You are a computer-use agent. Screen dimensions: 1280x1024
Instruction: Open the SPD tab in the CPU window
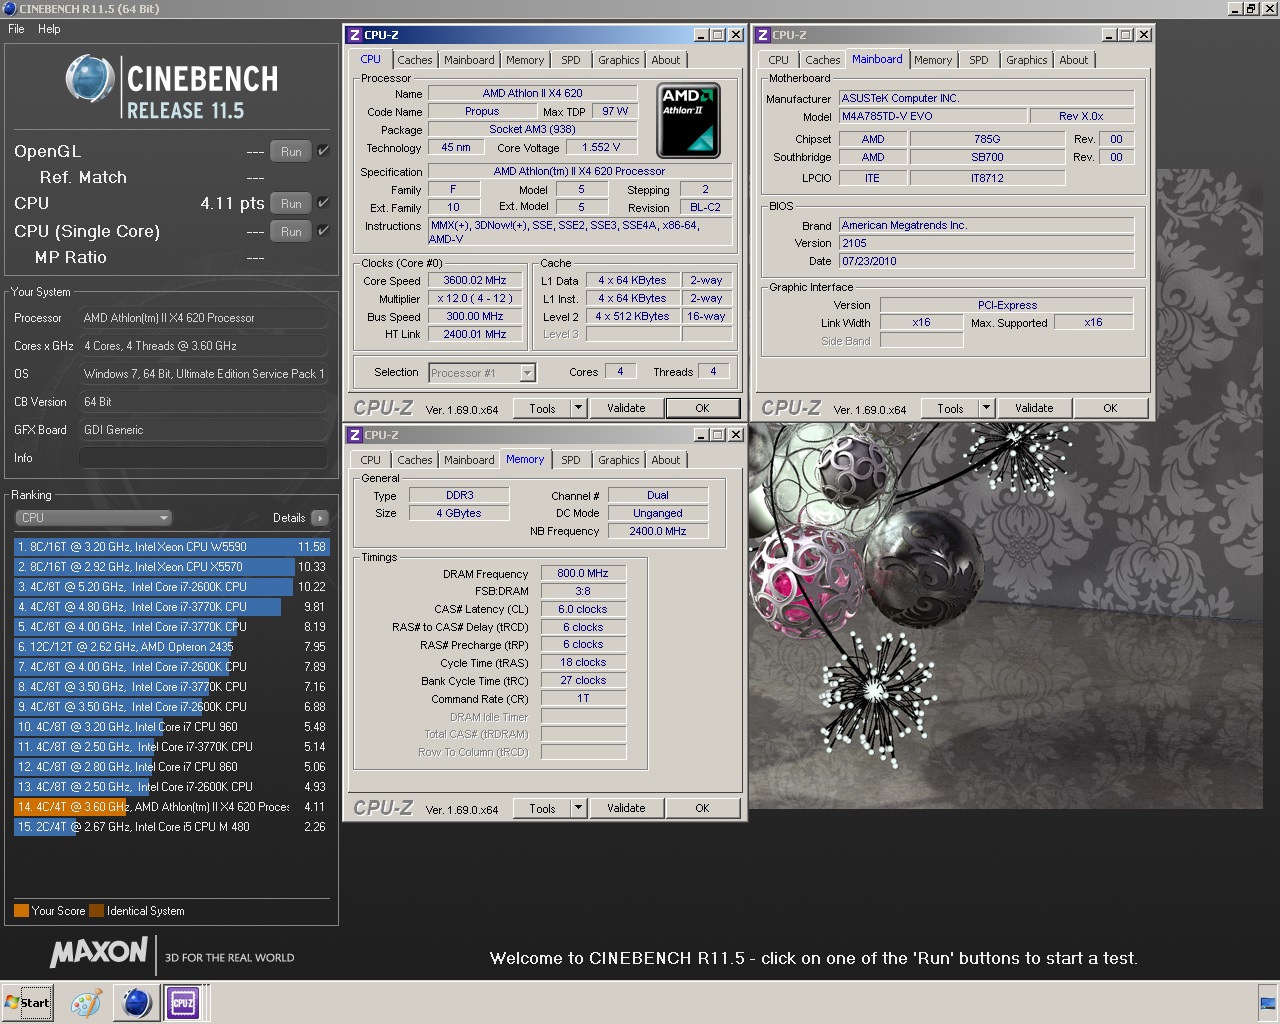point(570,60)
